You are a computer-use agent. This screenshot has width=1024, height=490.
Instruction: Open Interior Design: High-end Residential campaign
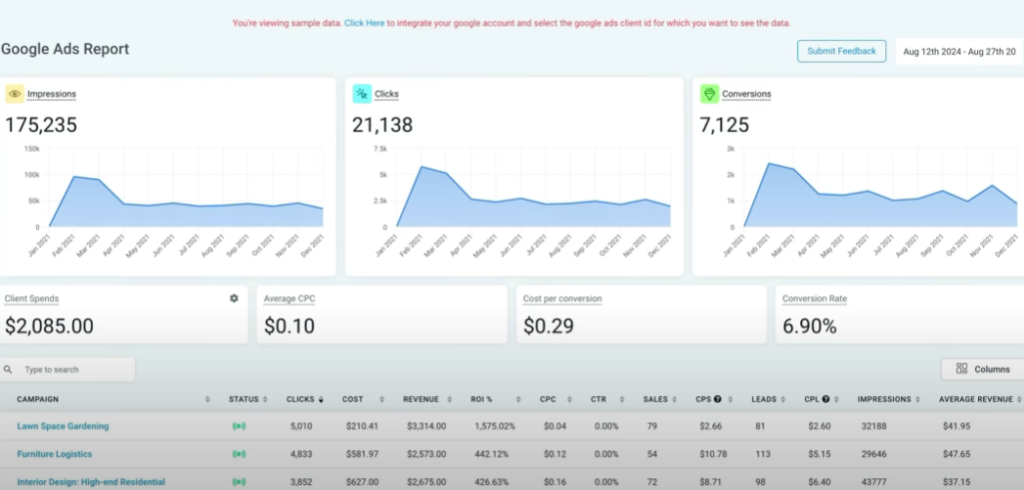pos(91,482)
